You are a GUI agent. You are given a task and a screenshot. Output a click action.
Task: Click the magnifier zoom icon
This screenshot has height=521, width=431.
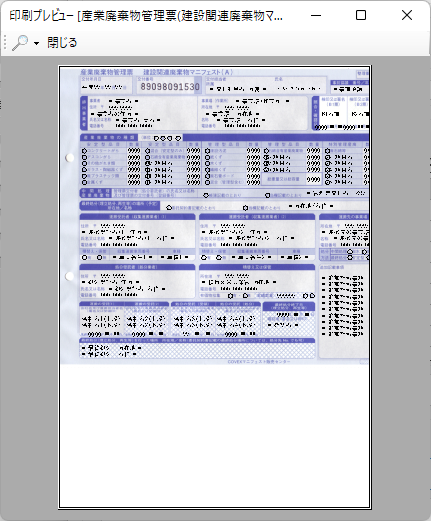coord(20,43)
